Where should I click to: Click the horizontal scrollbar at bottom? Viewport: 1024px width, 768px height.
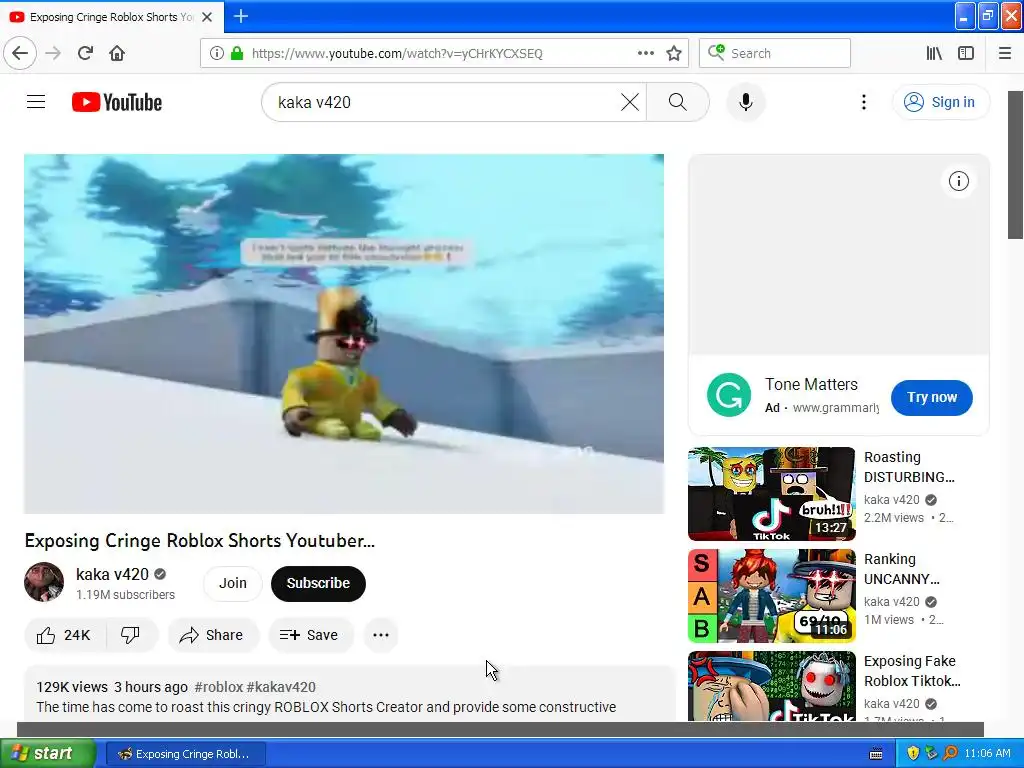500,729
